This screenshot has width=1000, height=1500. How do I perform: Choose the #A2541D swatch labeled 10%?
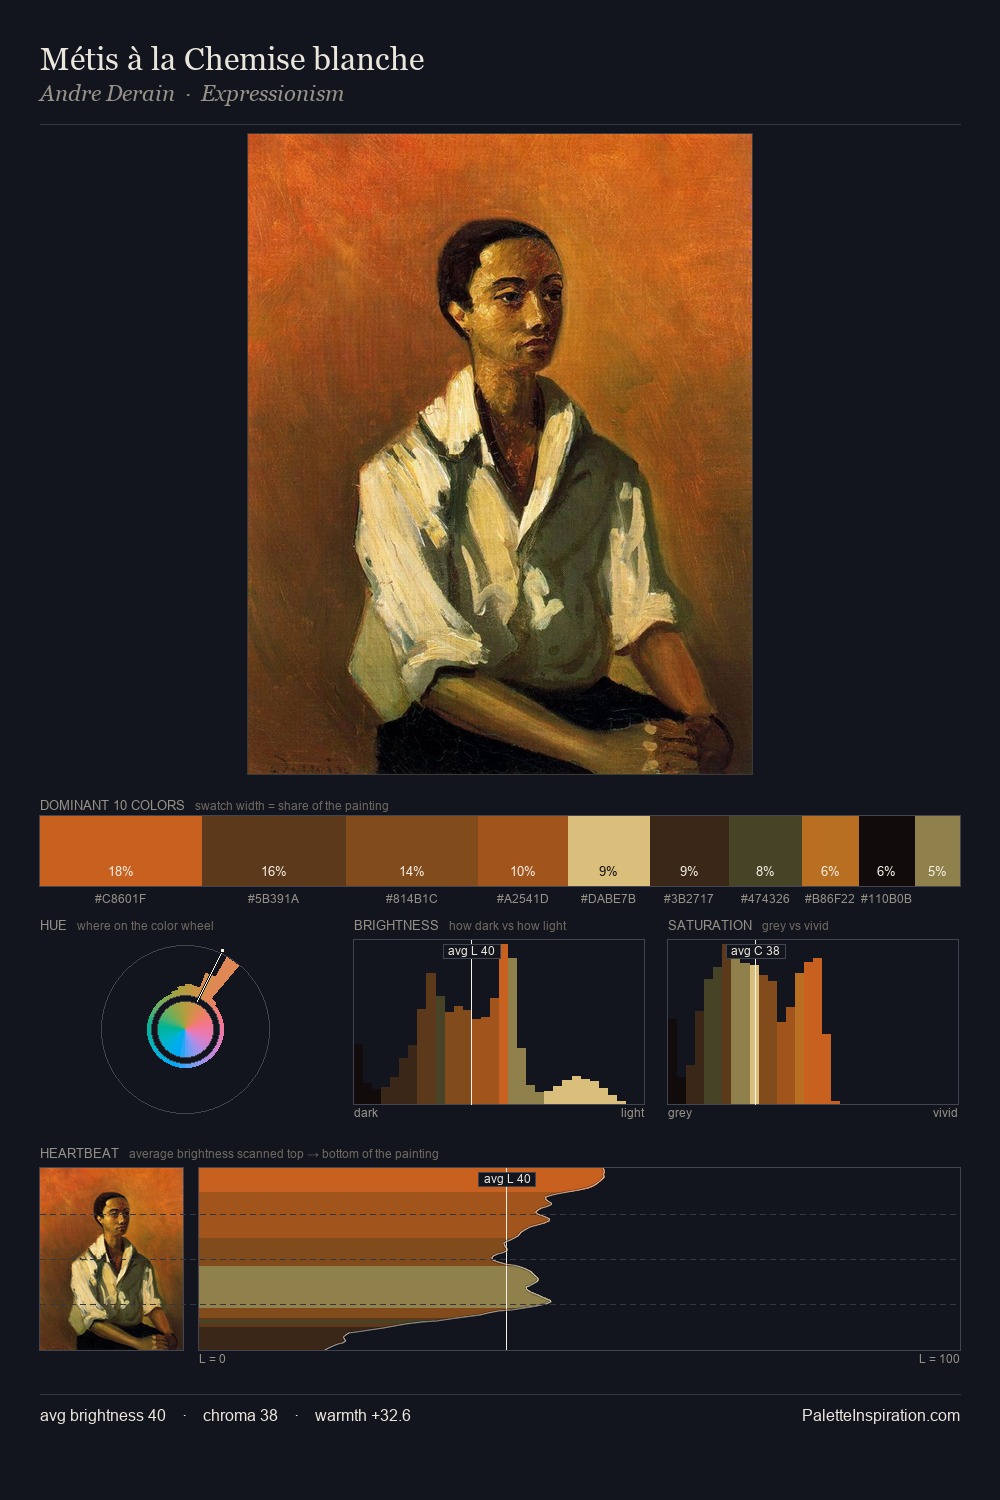point(523,851)
